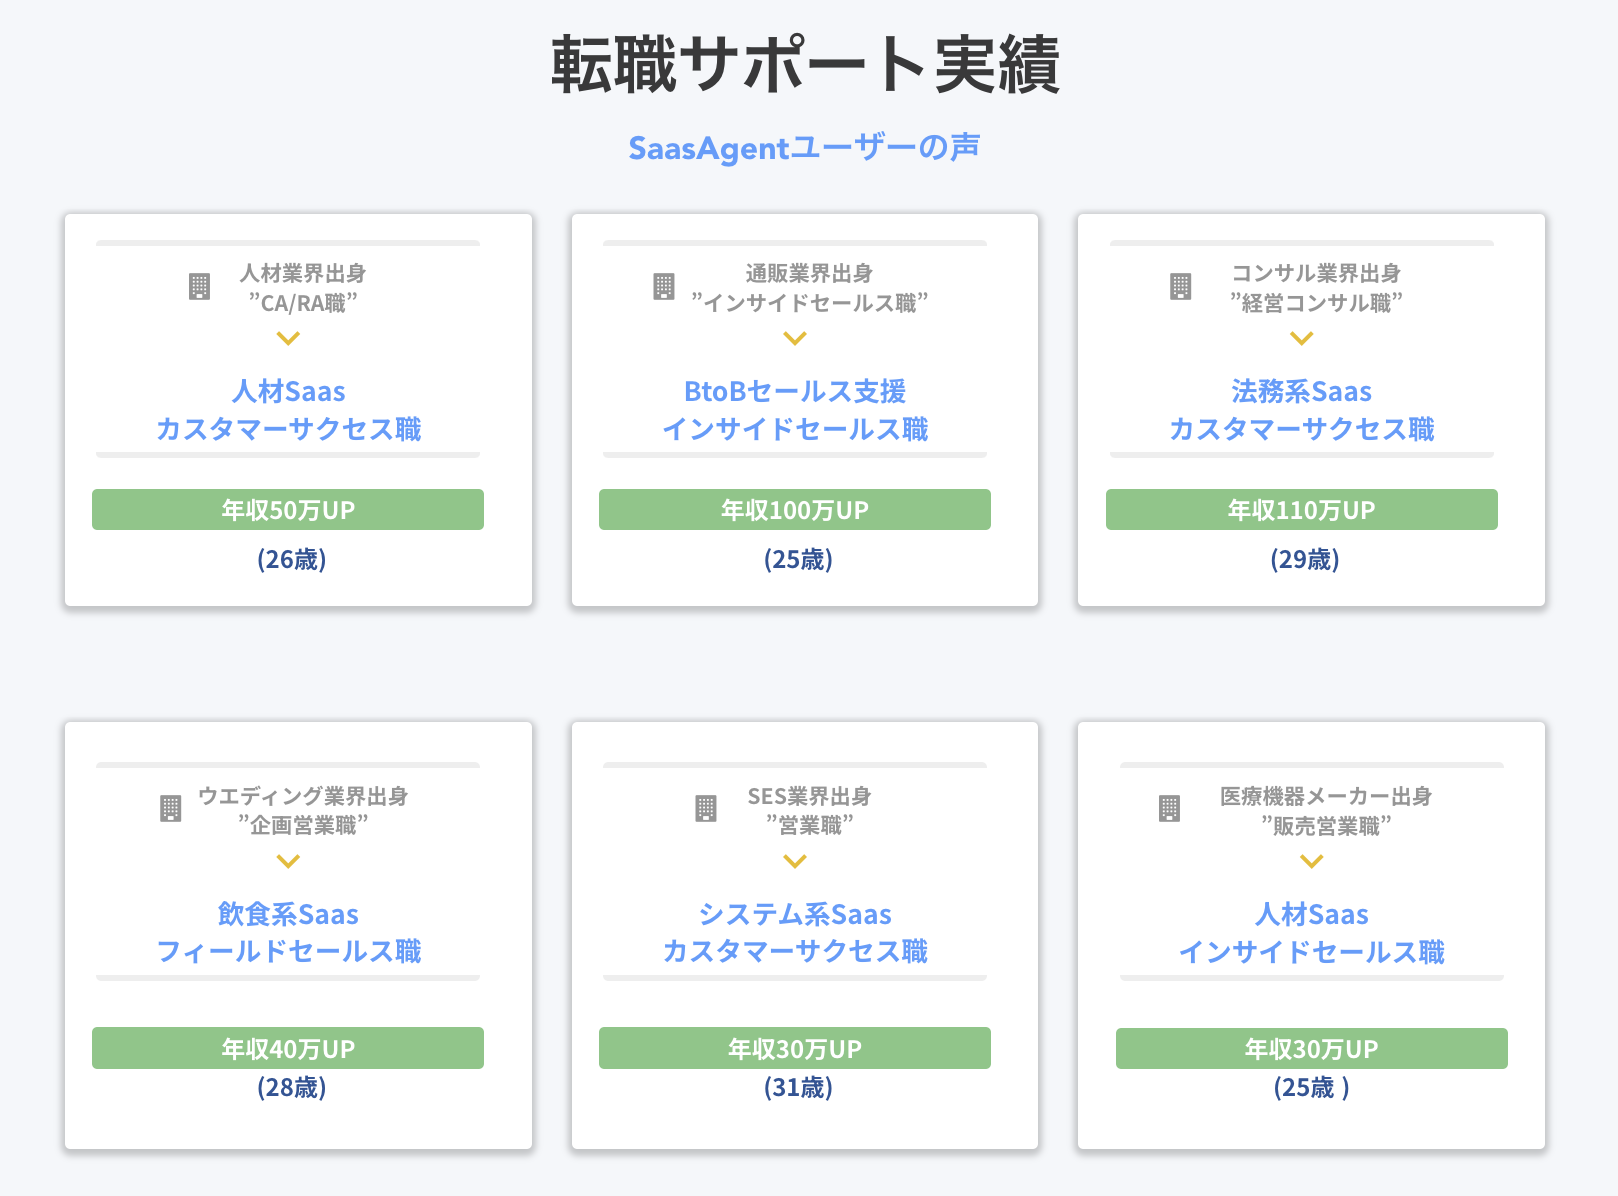Click building icon beside ウエディング業界出身

coord(171,809)
